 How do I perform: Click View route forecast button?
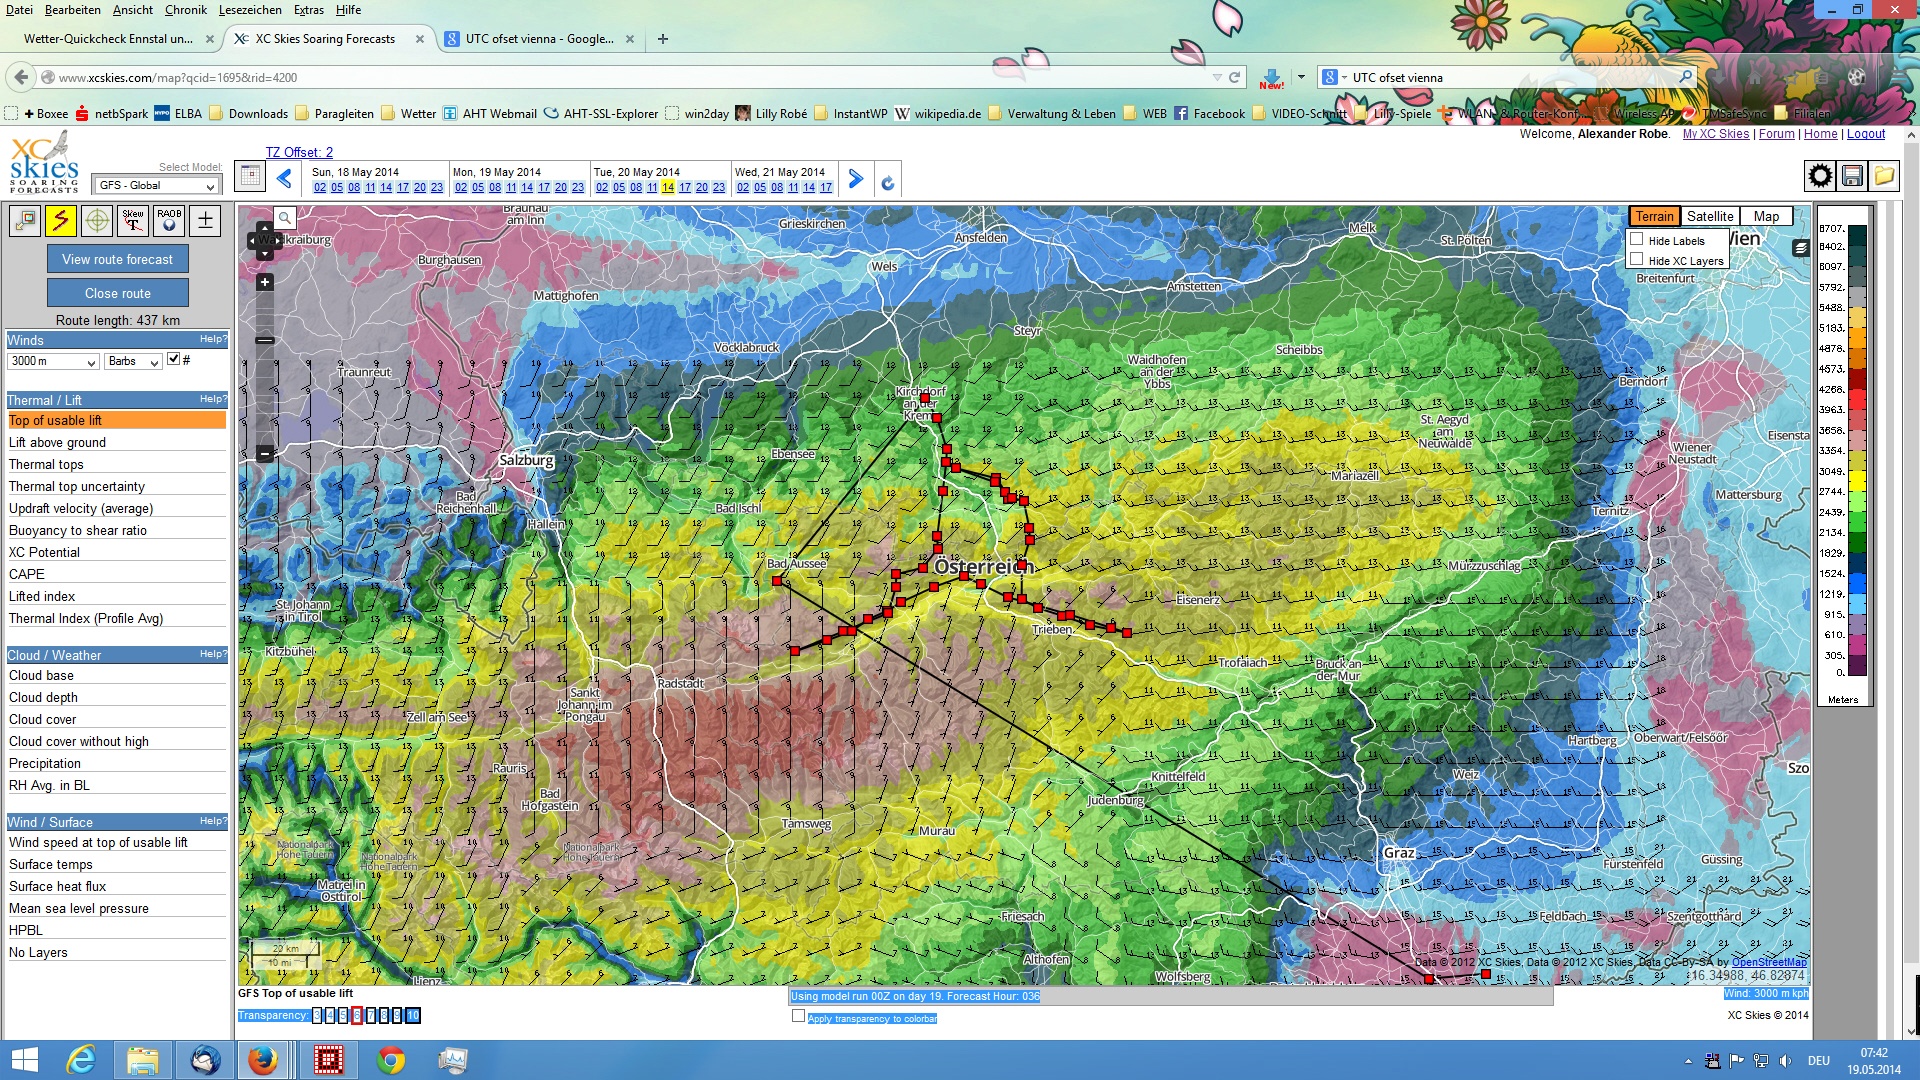coord(118,259)
